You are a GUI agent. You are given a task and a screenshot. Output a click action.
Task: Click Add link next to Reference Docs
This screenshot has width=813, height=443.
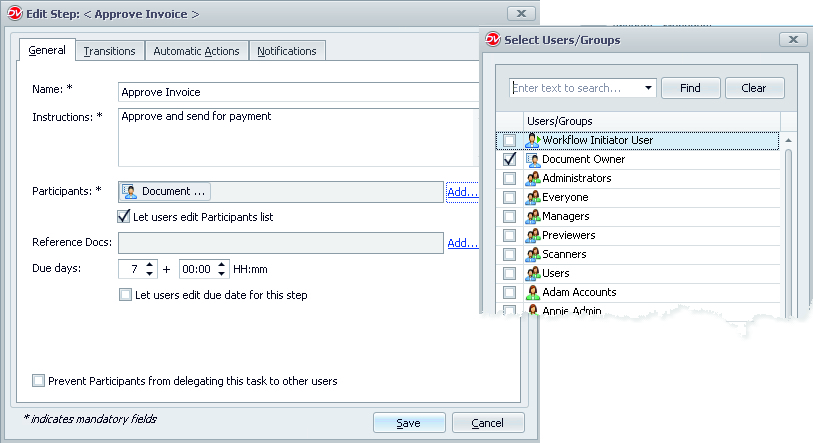[x=462, y=243]
